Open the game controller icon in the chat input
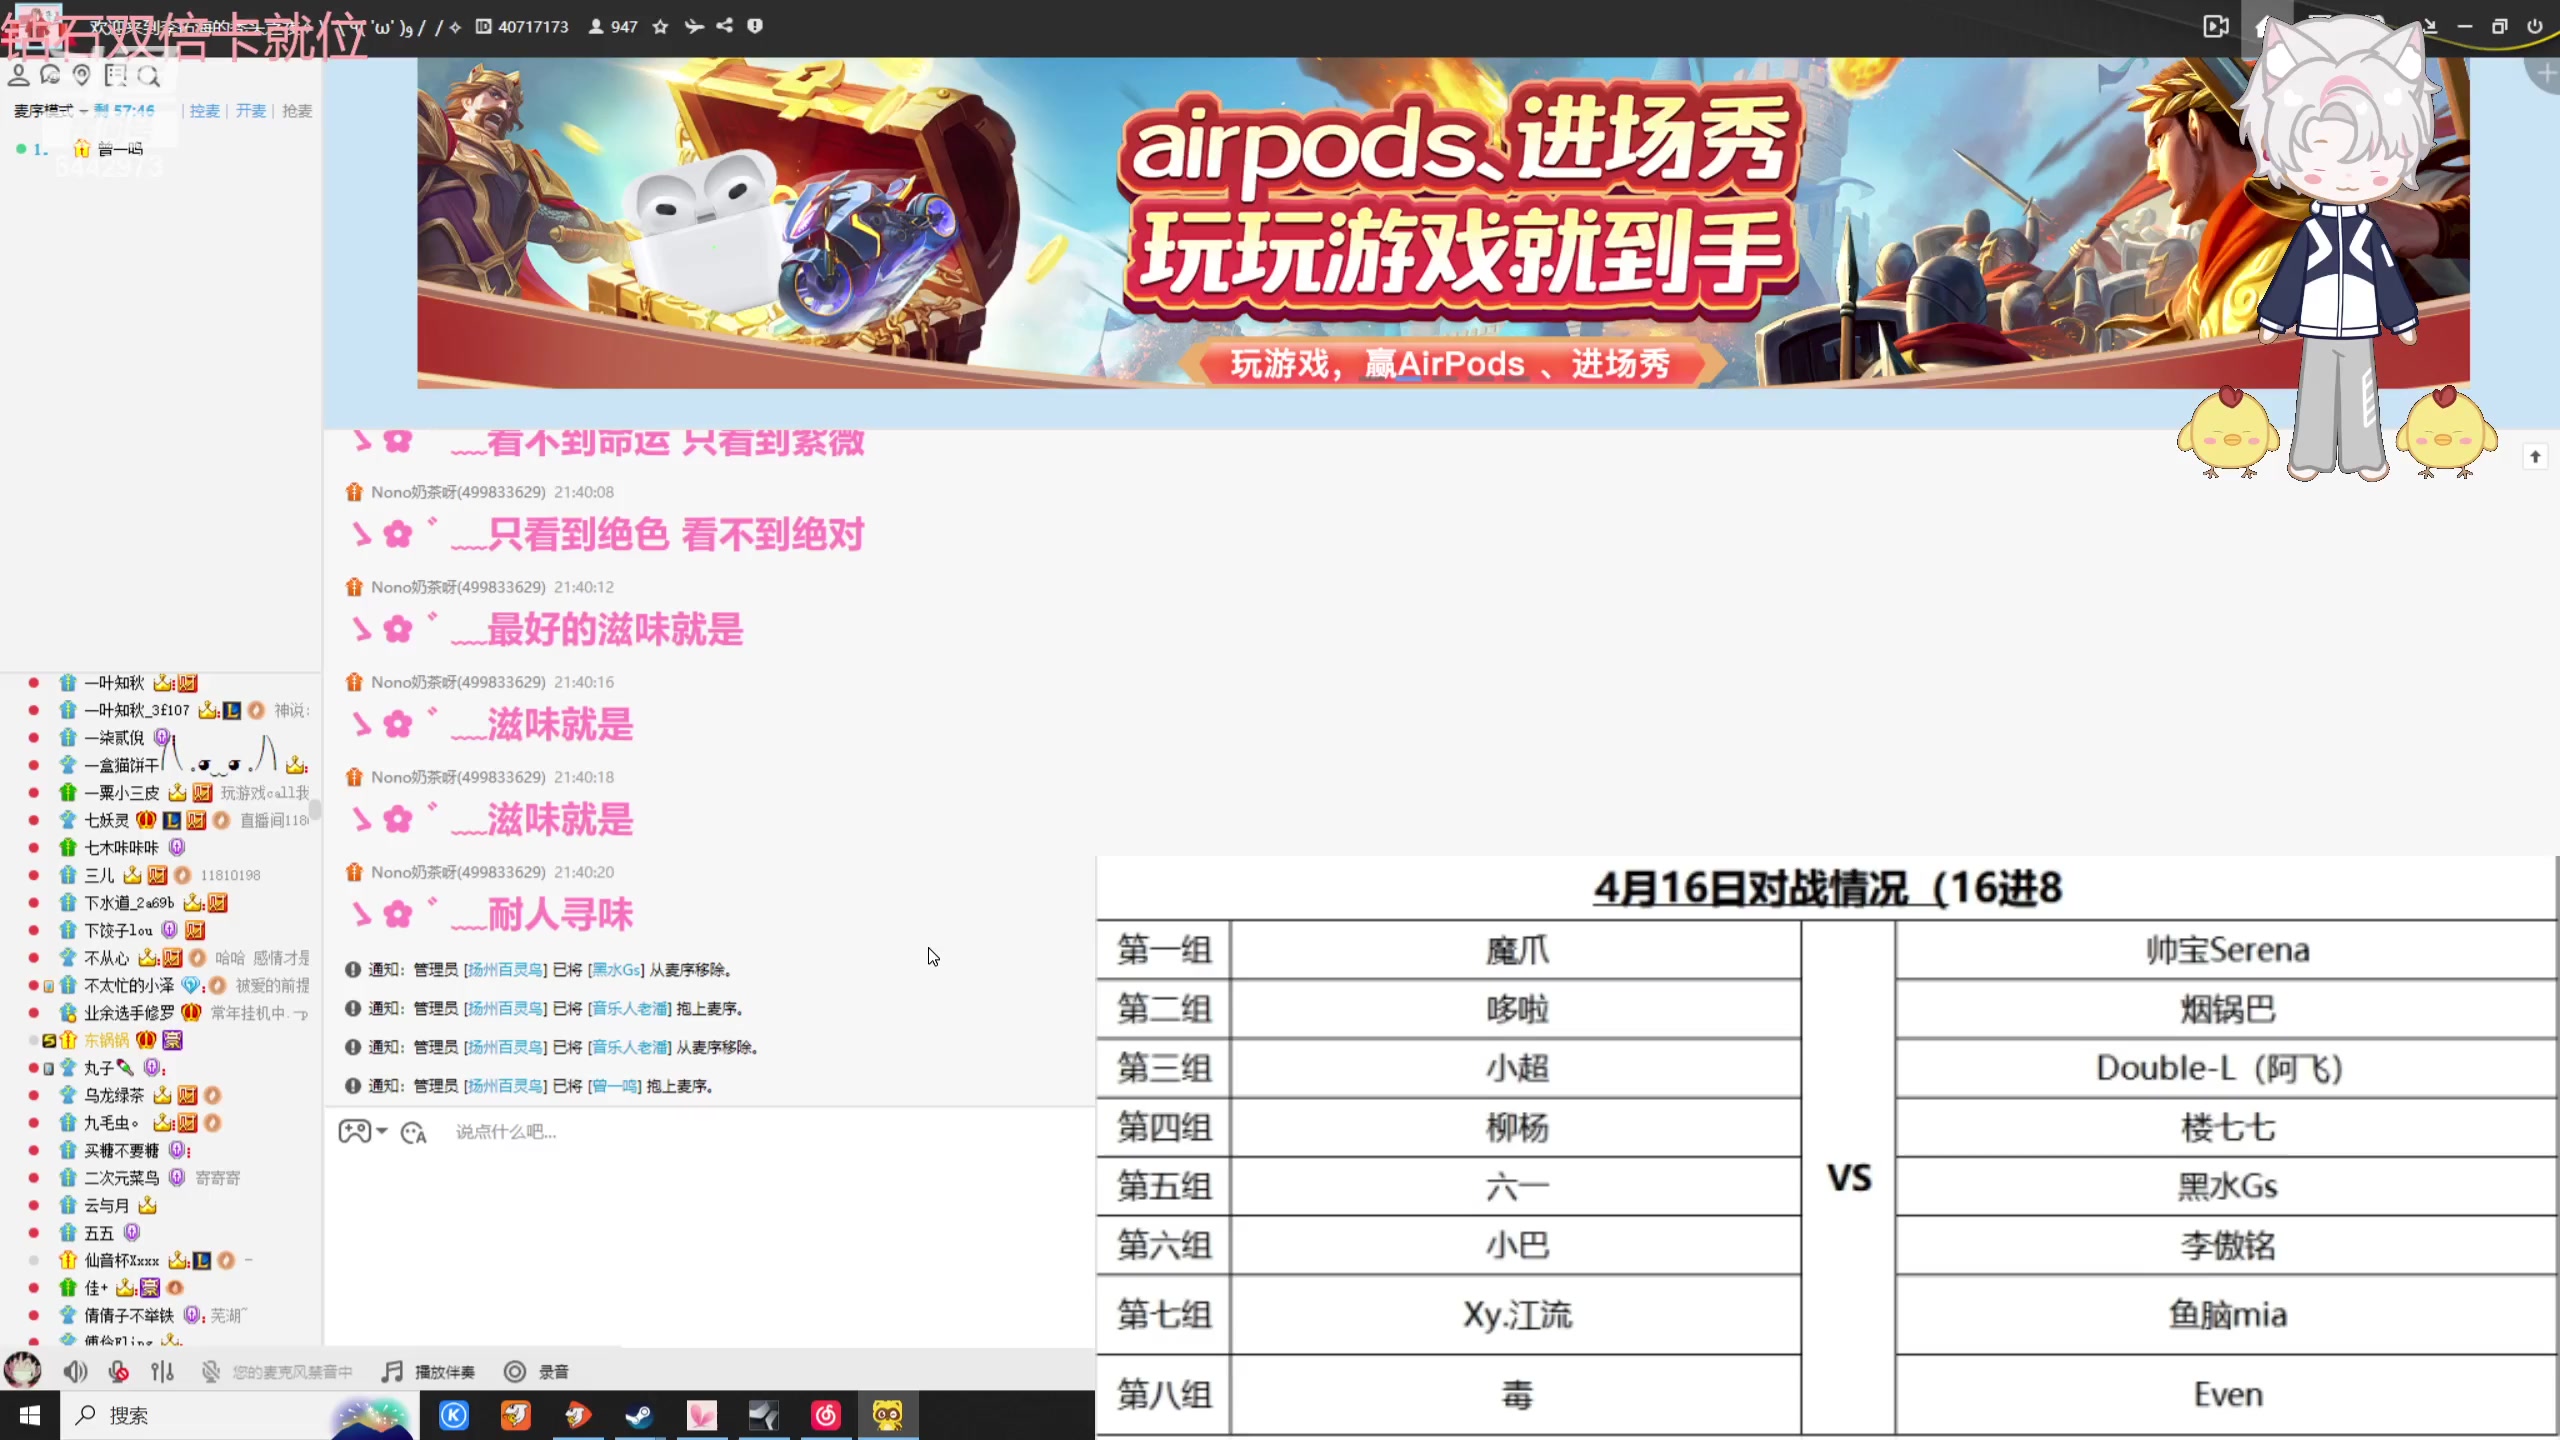Viewport: 2560px width, 1440px height. tap(354, 1131)
